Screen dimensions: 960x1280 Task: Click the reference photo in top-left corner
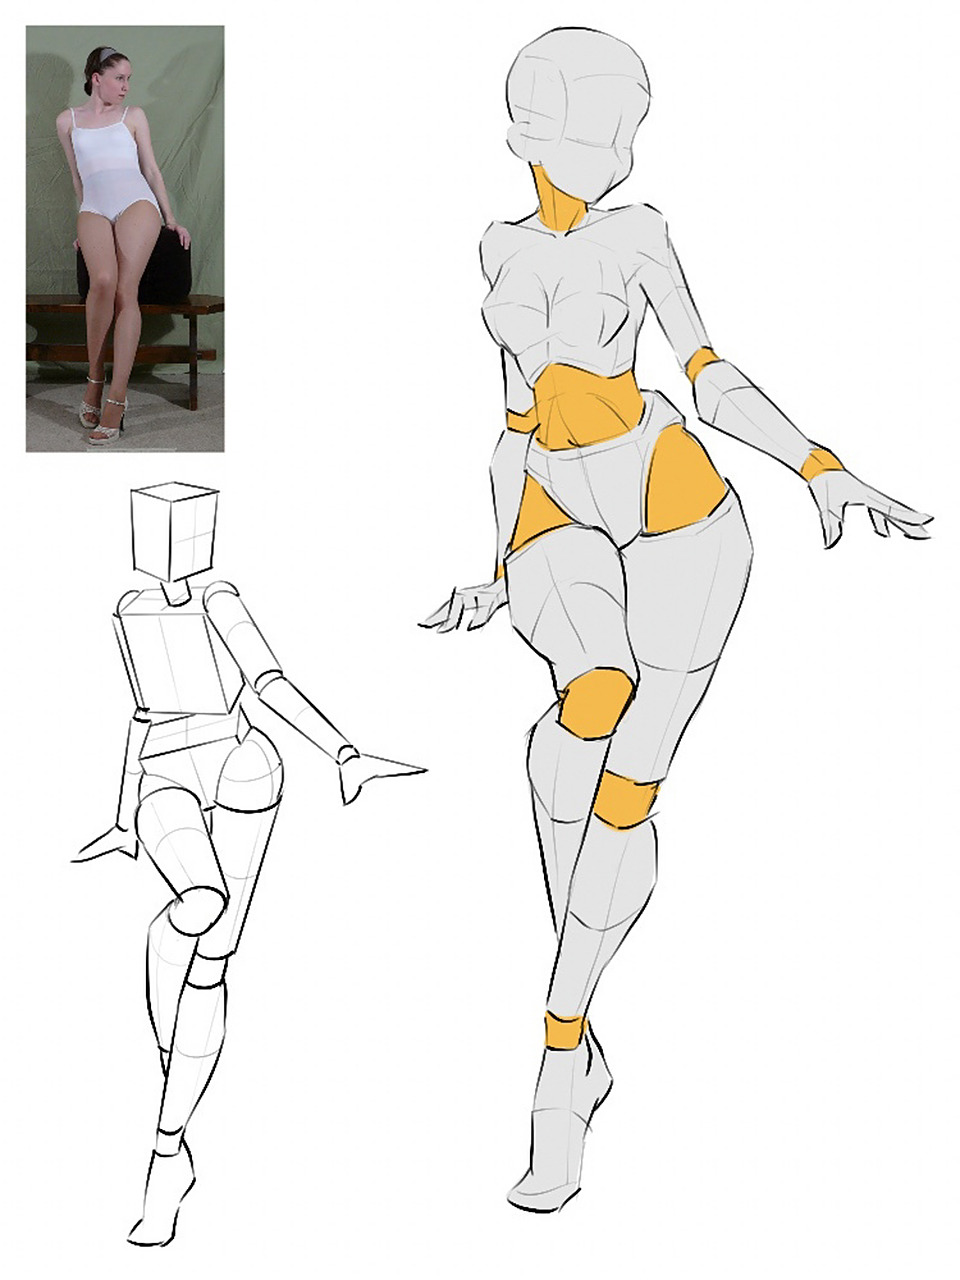pyautogui.click(x=124, y=238)
